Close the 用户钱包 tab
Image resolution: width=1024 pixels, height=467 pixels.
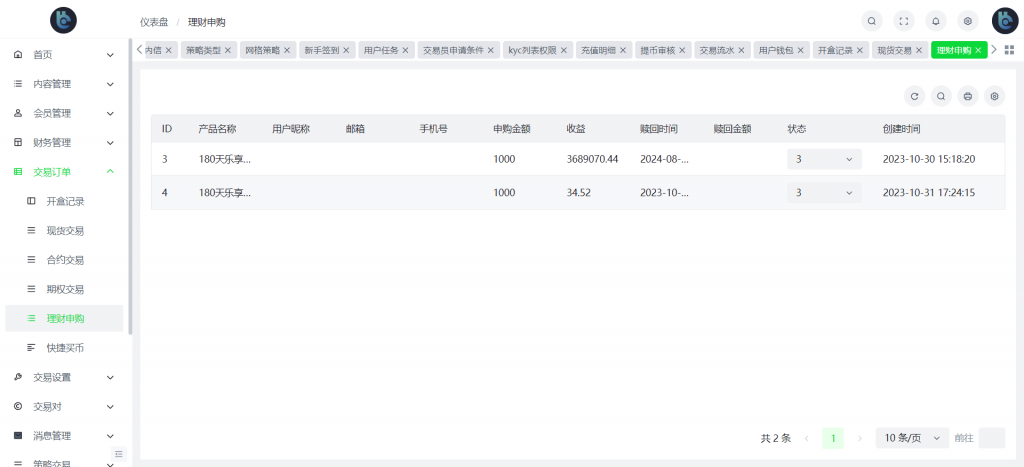click(800, 50)
